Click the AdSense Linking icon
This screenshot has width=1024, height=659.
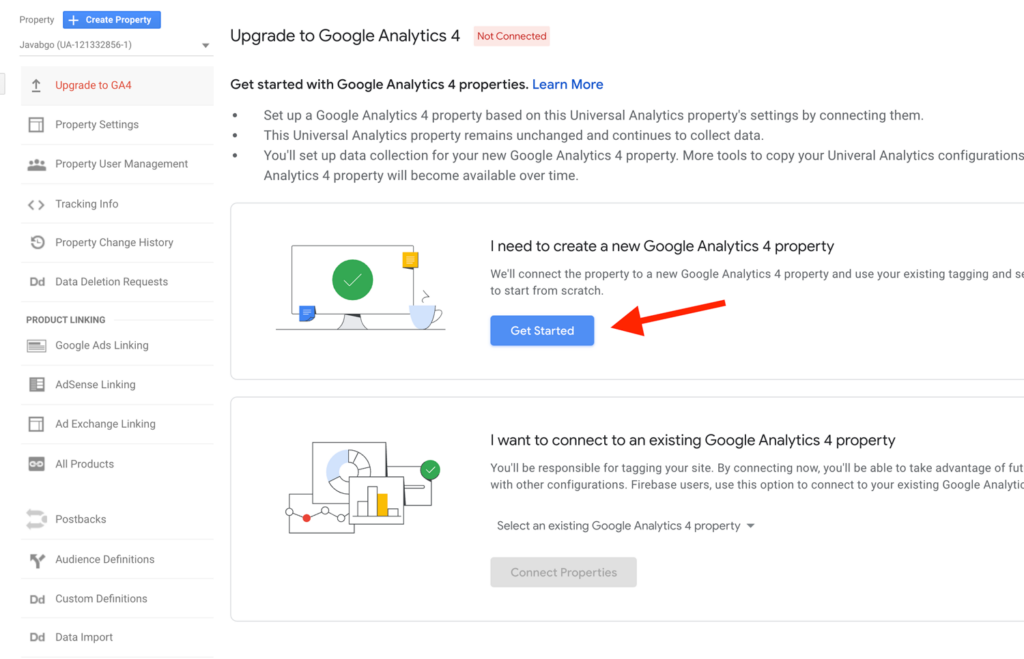click(37, 385)
